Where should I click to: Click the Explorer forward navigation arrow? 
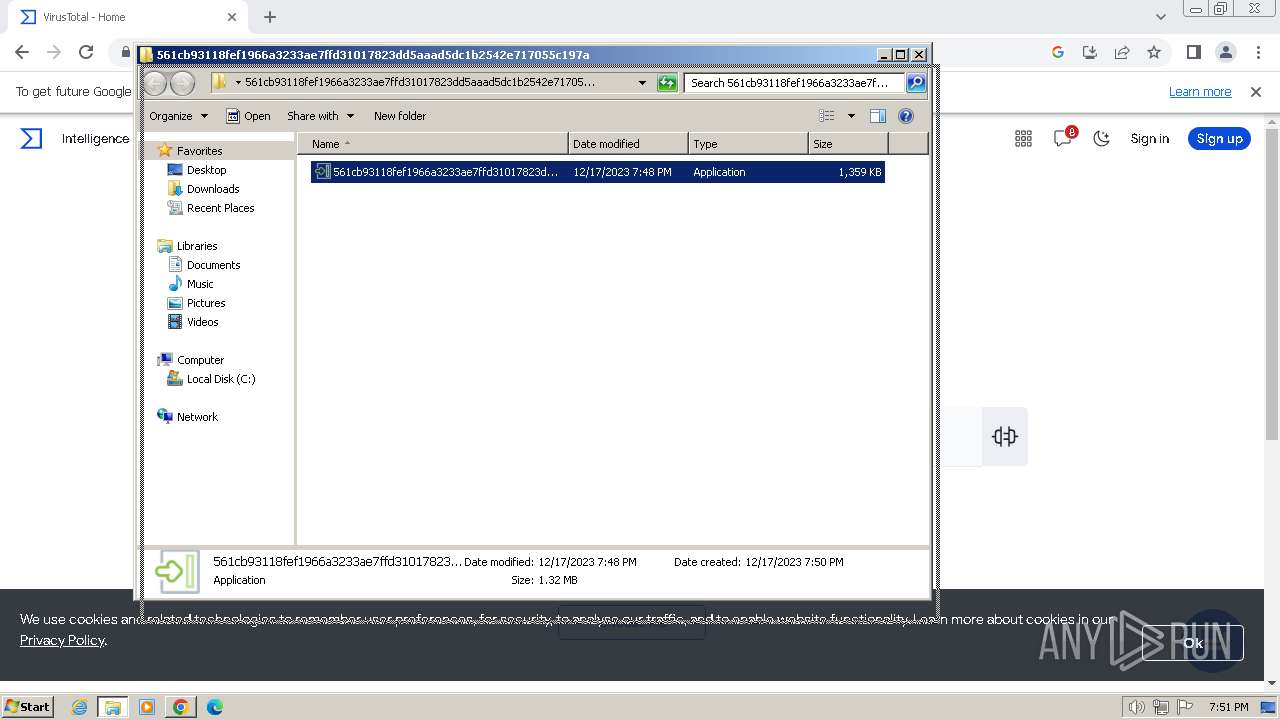182,83
